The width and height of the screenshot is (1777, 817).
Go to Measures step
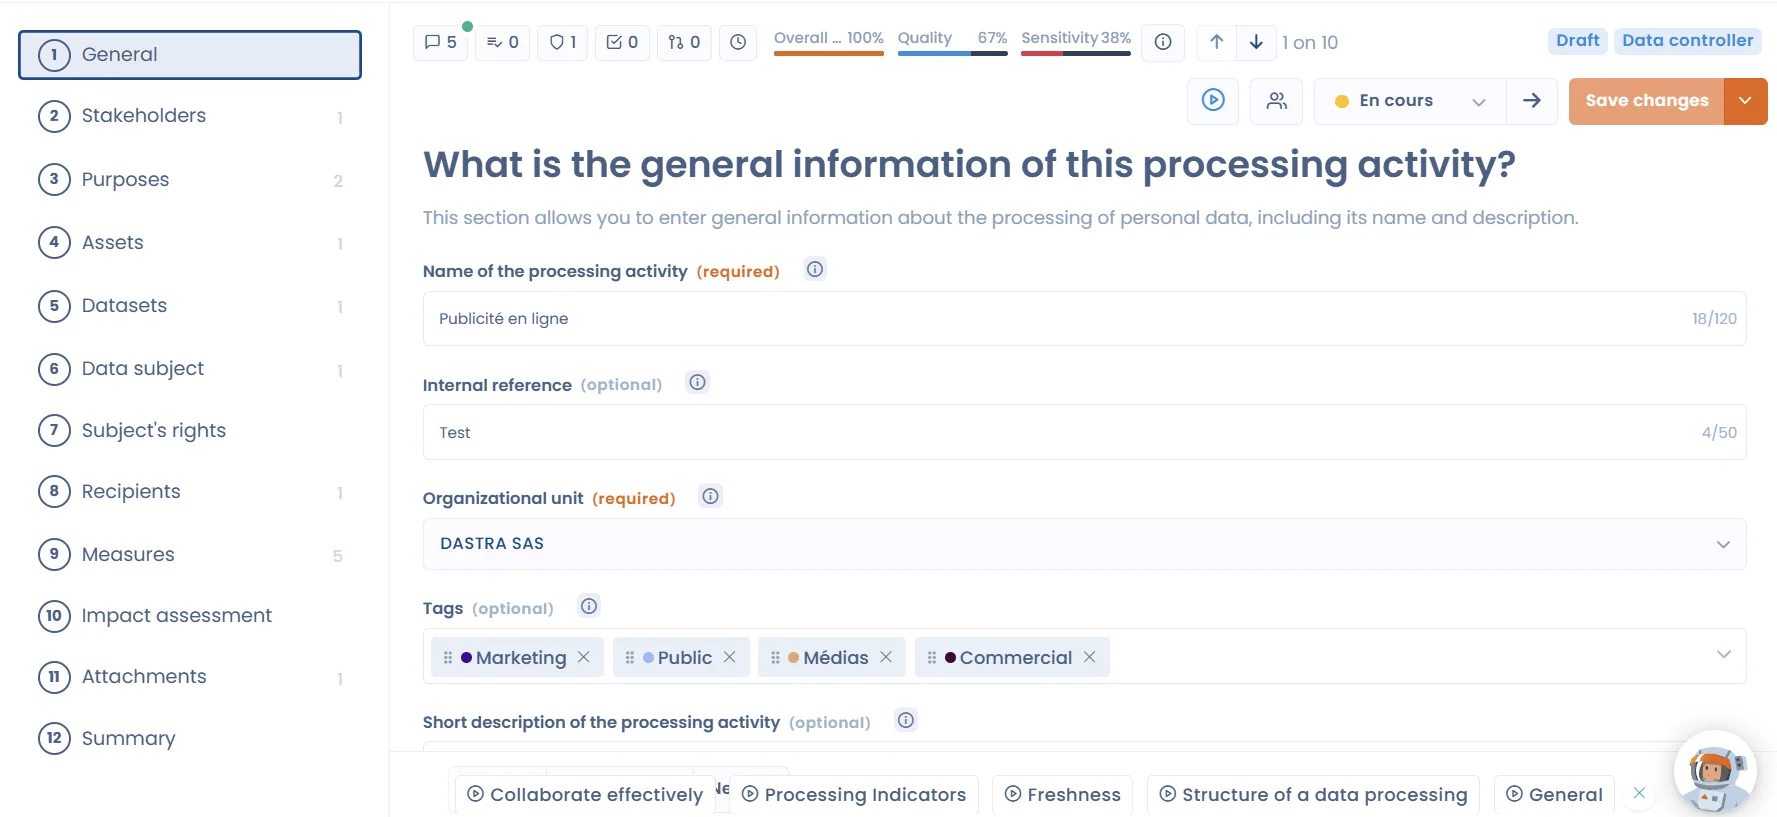190,555
